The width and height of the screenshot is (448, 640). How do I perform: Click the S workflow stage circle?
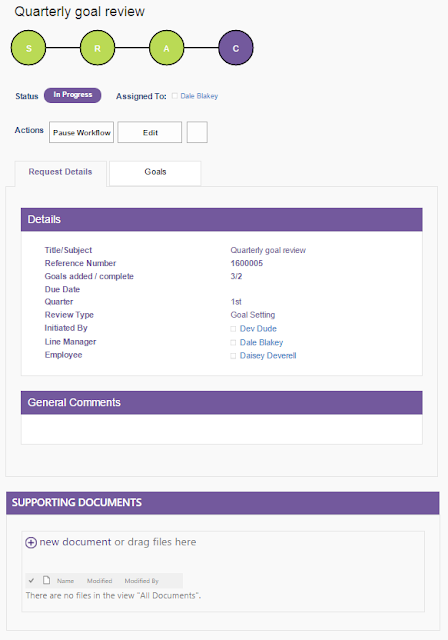point(28,48)
